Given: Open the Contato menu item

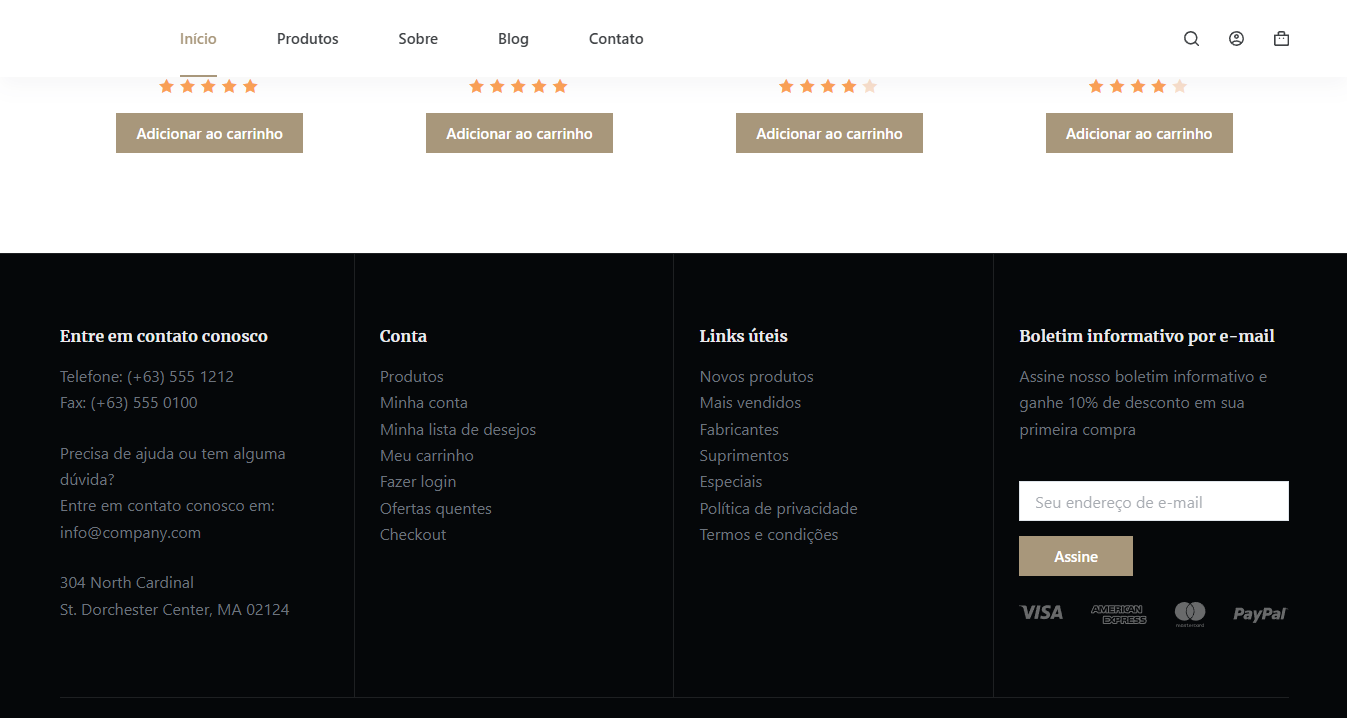Looking at the screenshot, I should (x=615, y=39).
